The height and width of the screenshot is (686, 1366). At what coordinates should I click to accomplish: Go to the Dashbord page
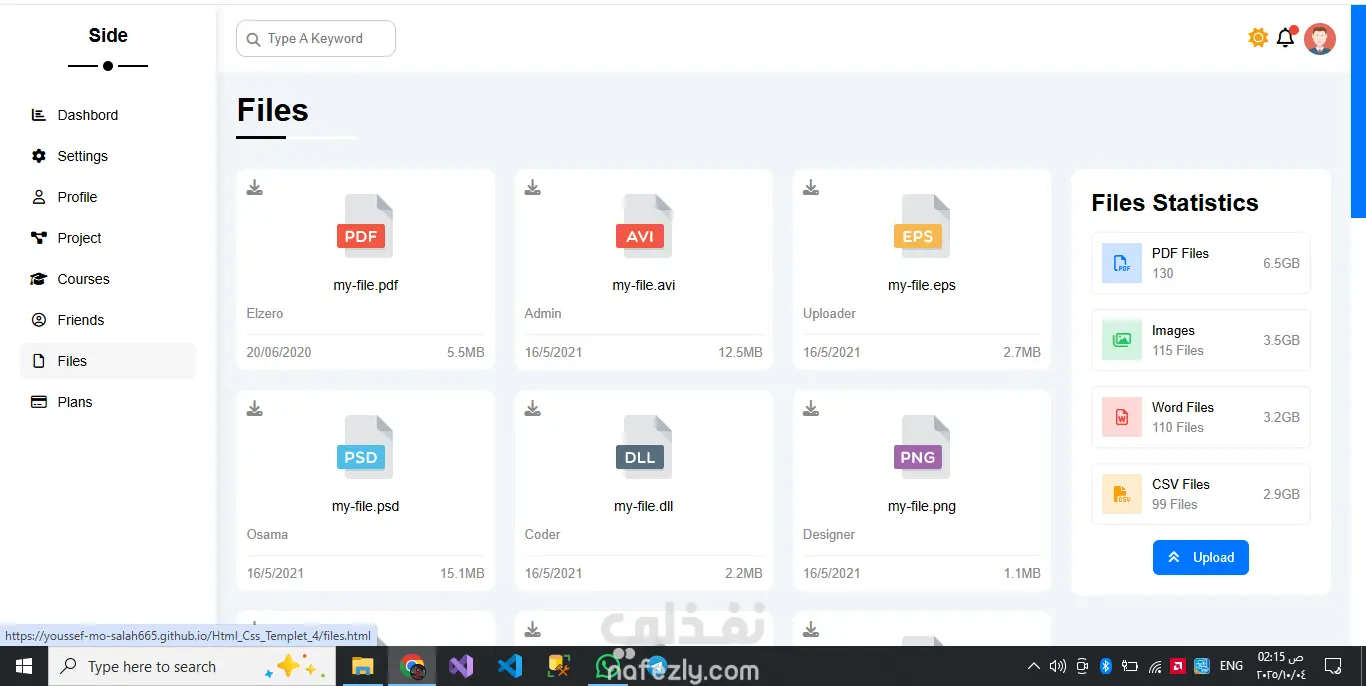click(108, 115)
